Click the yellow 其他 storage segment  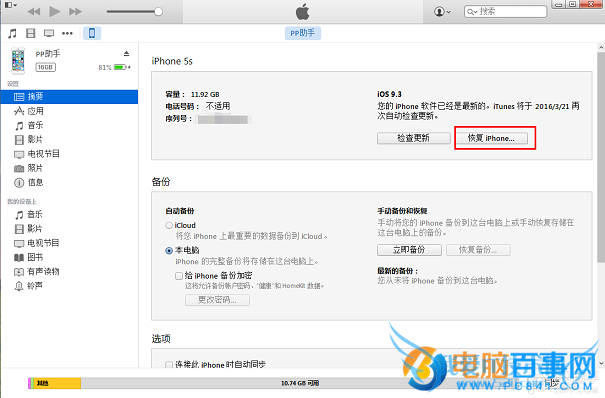pos(56,383)
